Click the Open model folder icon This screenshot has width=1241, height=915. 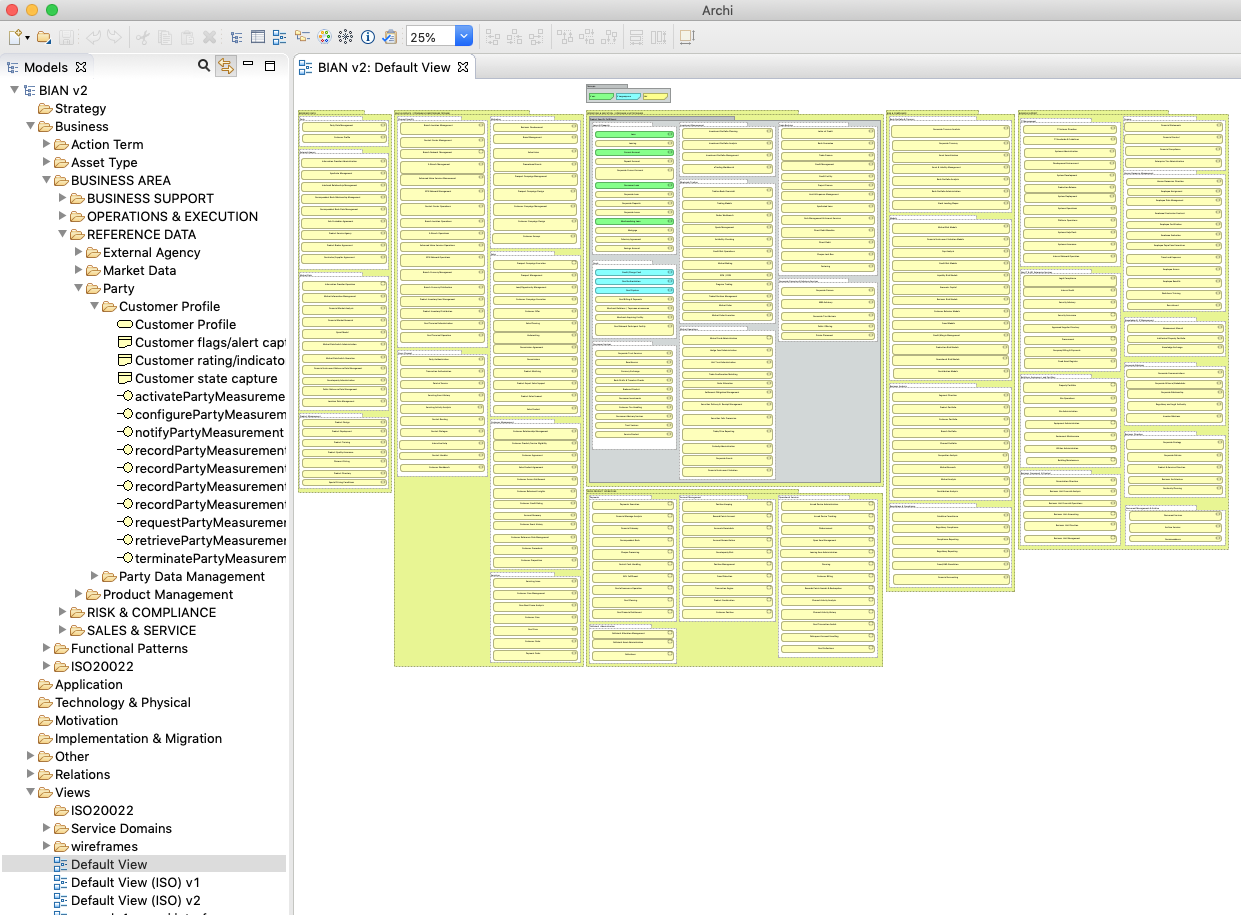pyautogui.click(x=45, y=37)
